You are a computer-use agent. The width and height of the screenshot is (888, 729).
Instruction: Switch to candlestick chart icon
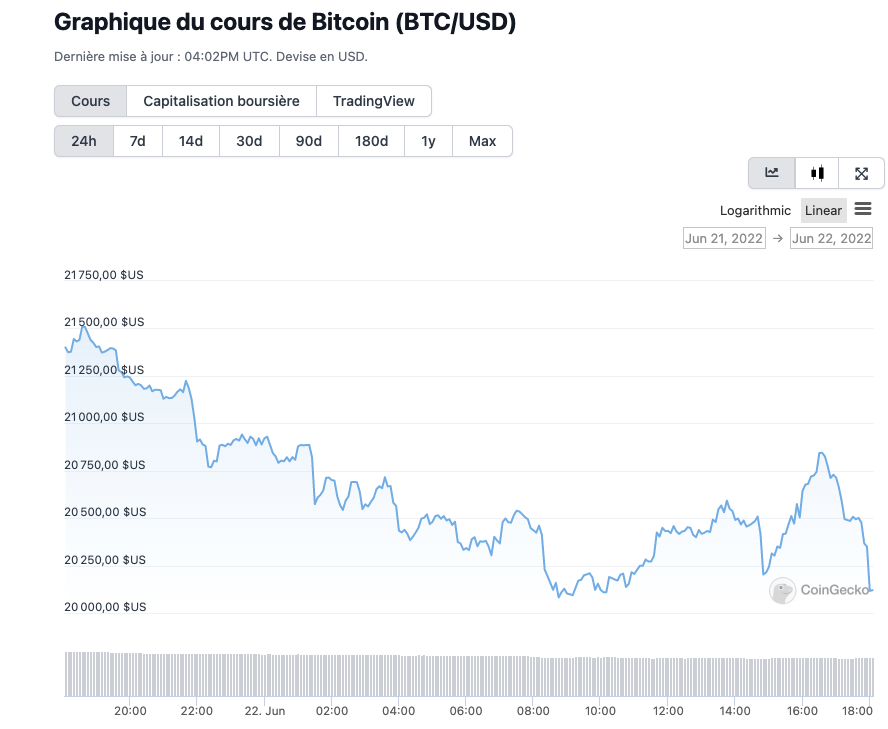(817, 173)
